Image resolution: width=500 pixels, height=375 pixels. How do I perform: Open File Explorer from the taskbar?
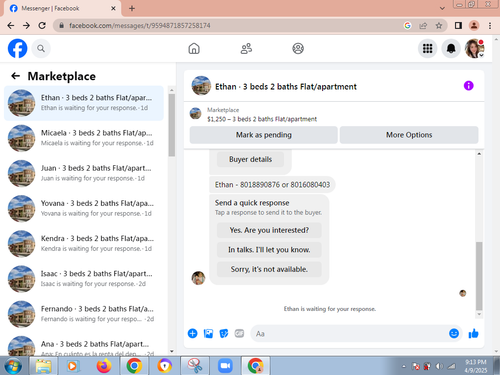click(43, 366)
